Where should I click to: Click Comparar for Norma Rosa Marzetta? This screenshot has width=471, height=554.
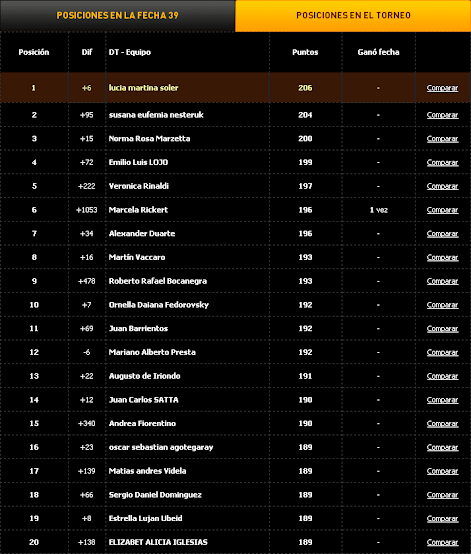pos(442,139)
